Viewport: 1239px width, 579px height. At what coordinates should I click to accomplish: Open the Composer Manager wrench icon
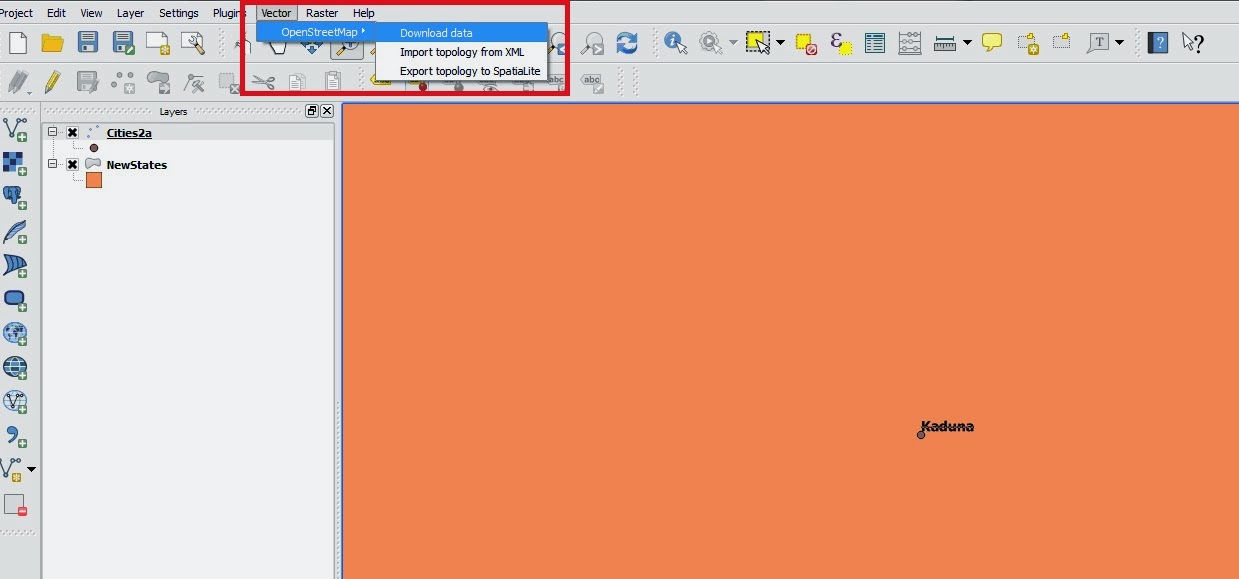point(193,43)
